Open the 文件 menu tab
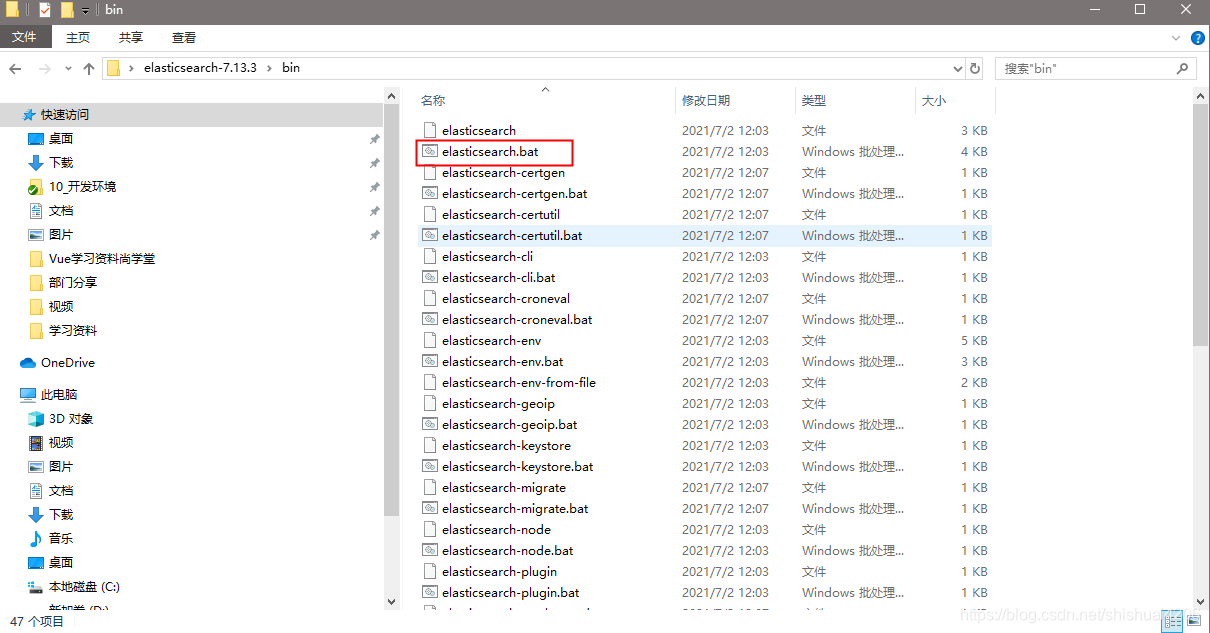 click(x=24, y=37)
